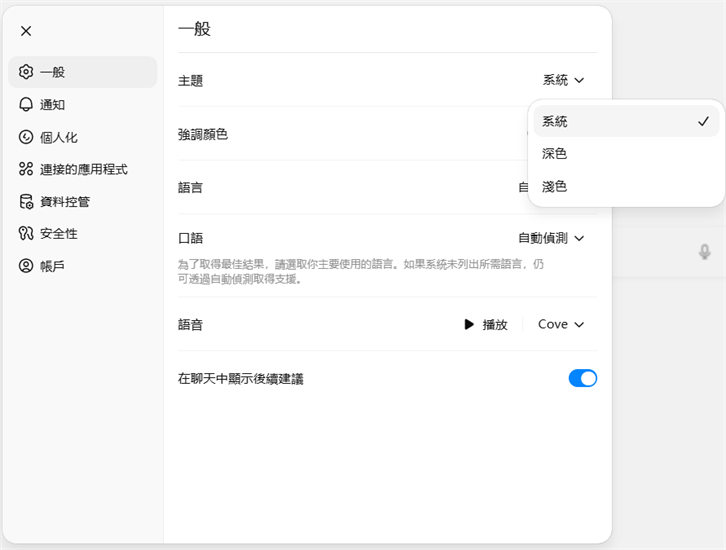Click the 主題 setting label
The height and width of the screenshot is (550, 726).
(190, 81)
